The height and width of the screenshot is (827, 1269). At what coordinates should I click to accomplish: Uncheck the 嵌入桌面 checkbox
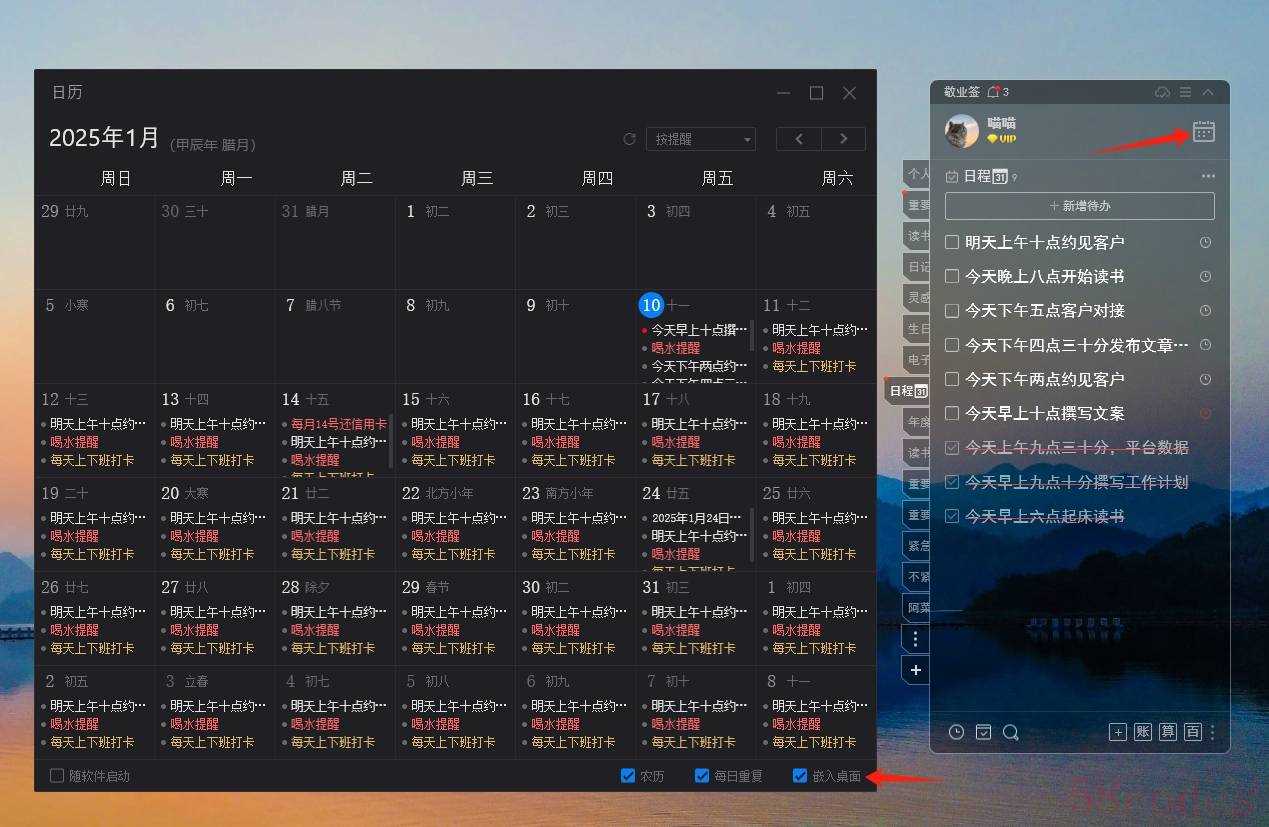(x=799, y=775)
